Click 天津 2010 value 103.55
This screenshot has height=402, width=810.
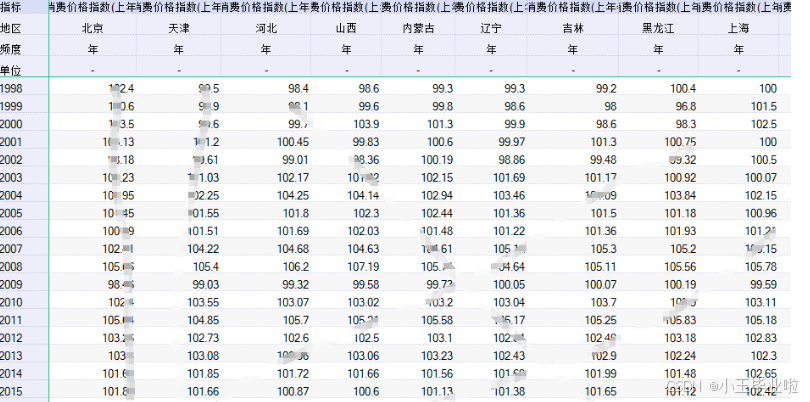pyautogui.click(x=203, y=302)
